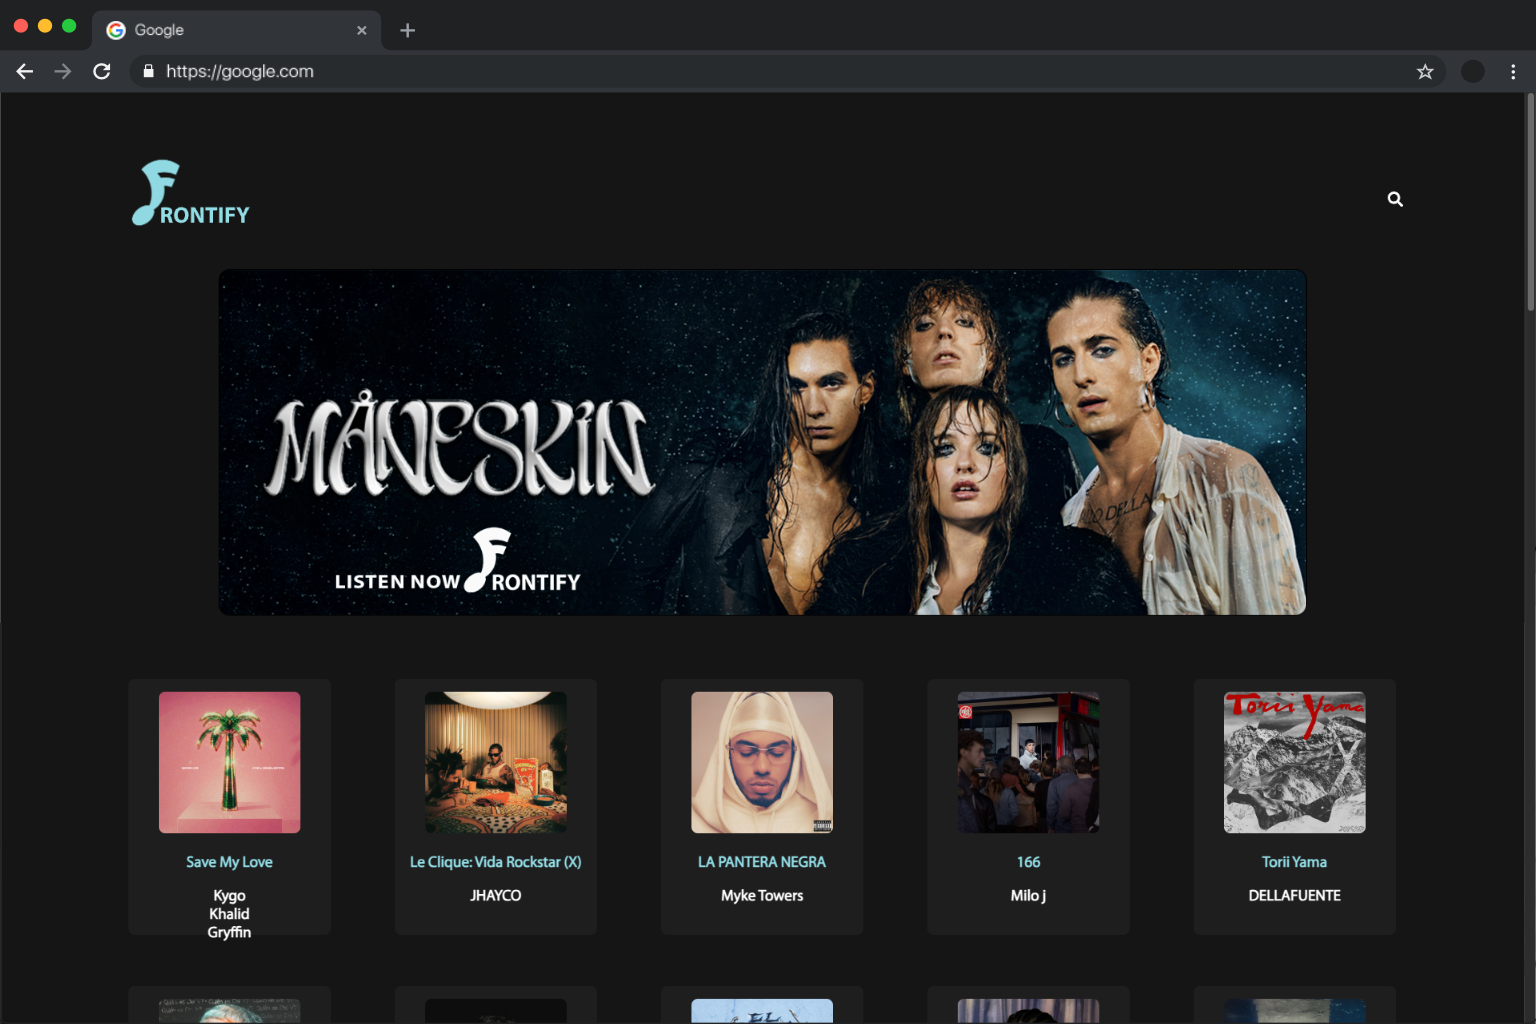Click the macOS yellow minimize window button
1536x1024 pixels.
click(x=45, y=26)
